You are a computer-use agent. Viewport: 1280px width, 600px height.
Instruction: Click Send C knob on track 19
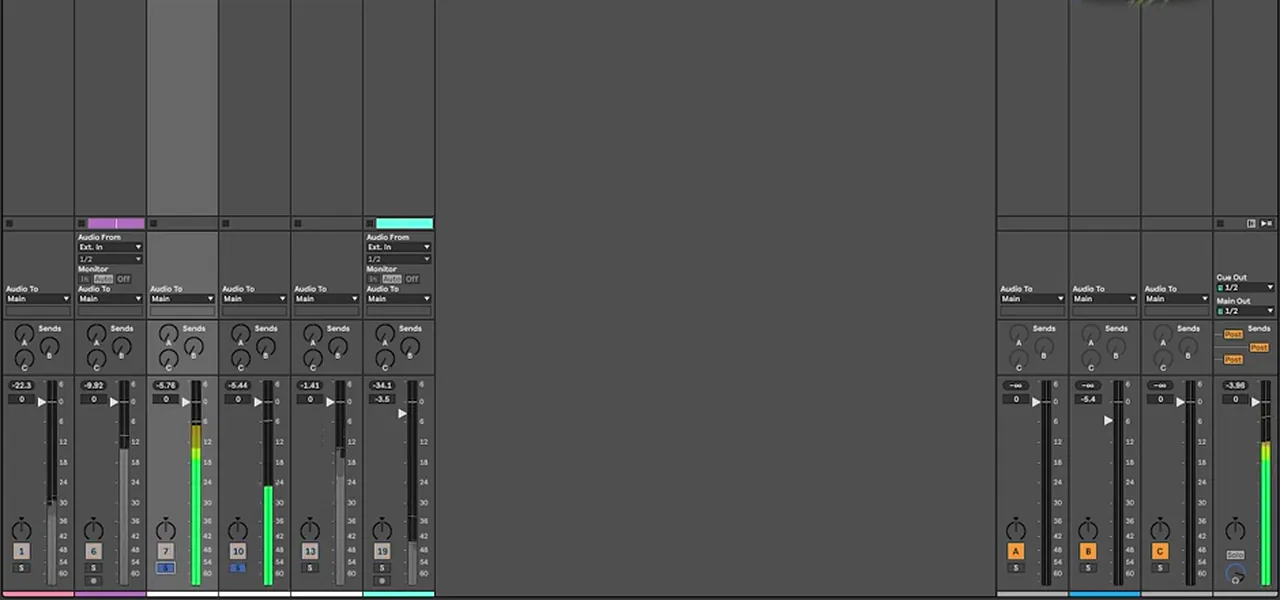384,359
